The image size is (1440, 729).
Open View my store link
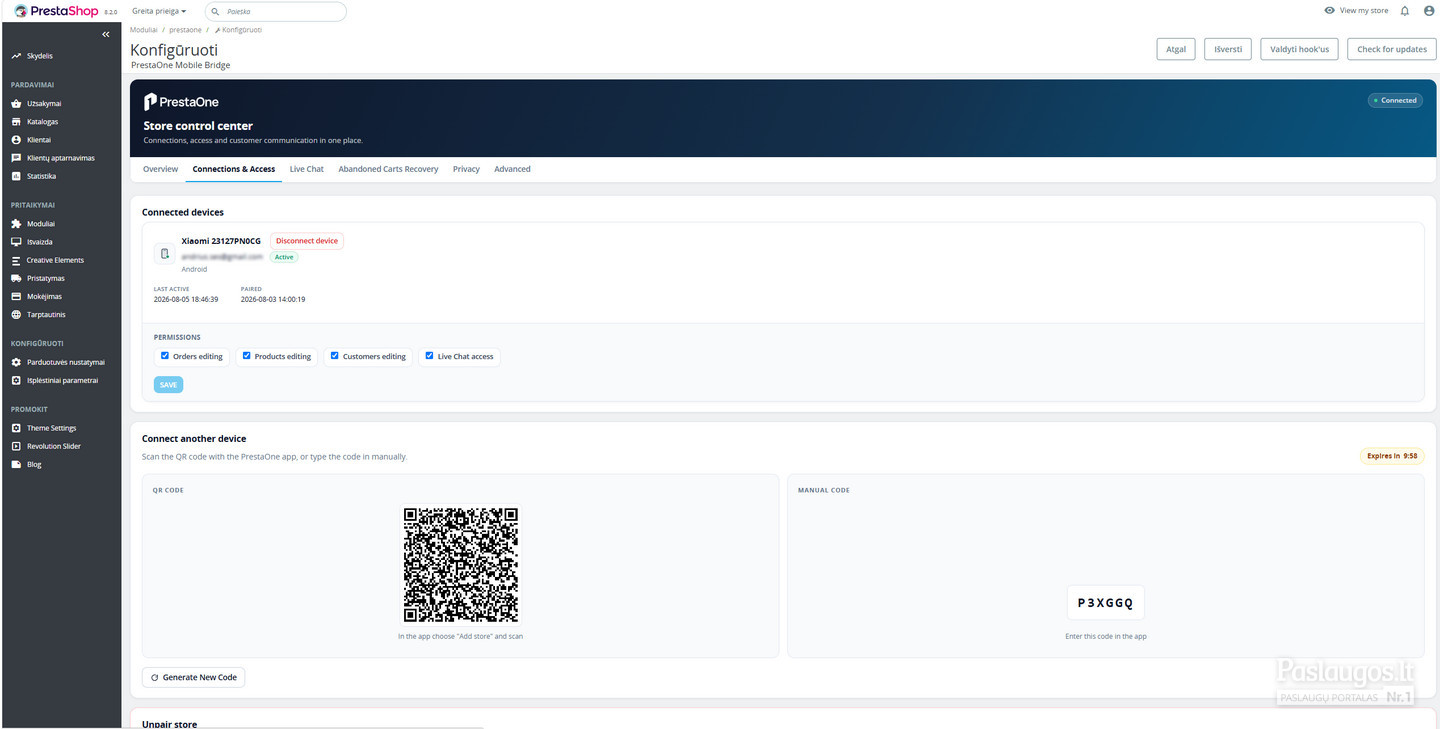pyautogui.click(x=1356, y=11)
